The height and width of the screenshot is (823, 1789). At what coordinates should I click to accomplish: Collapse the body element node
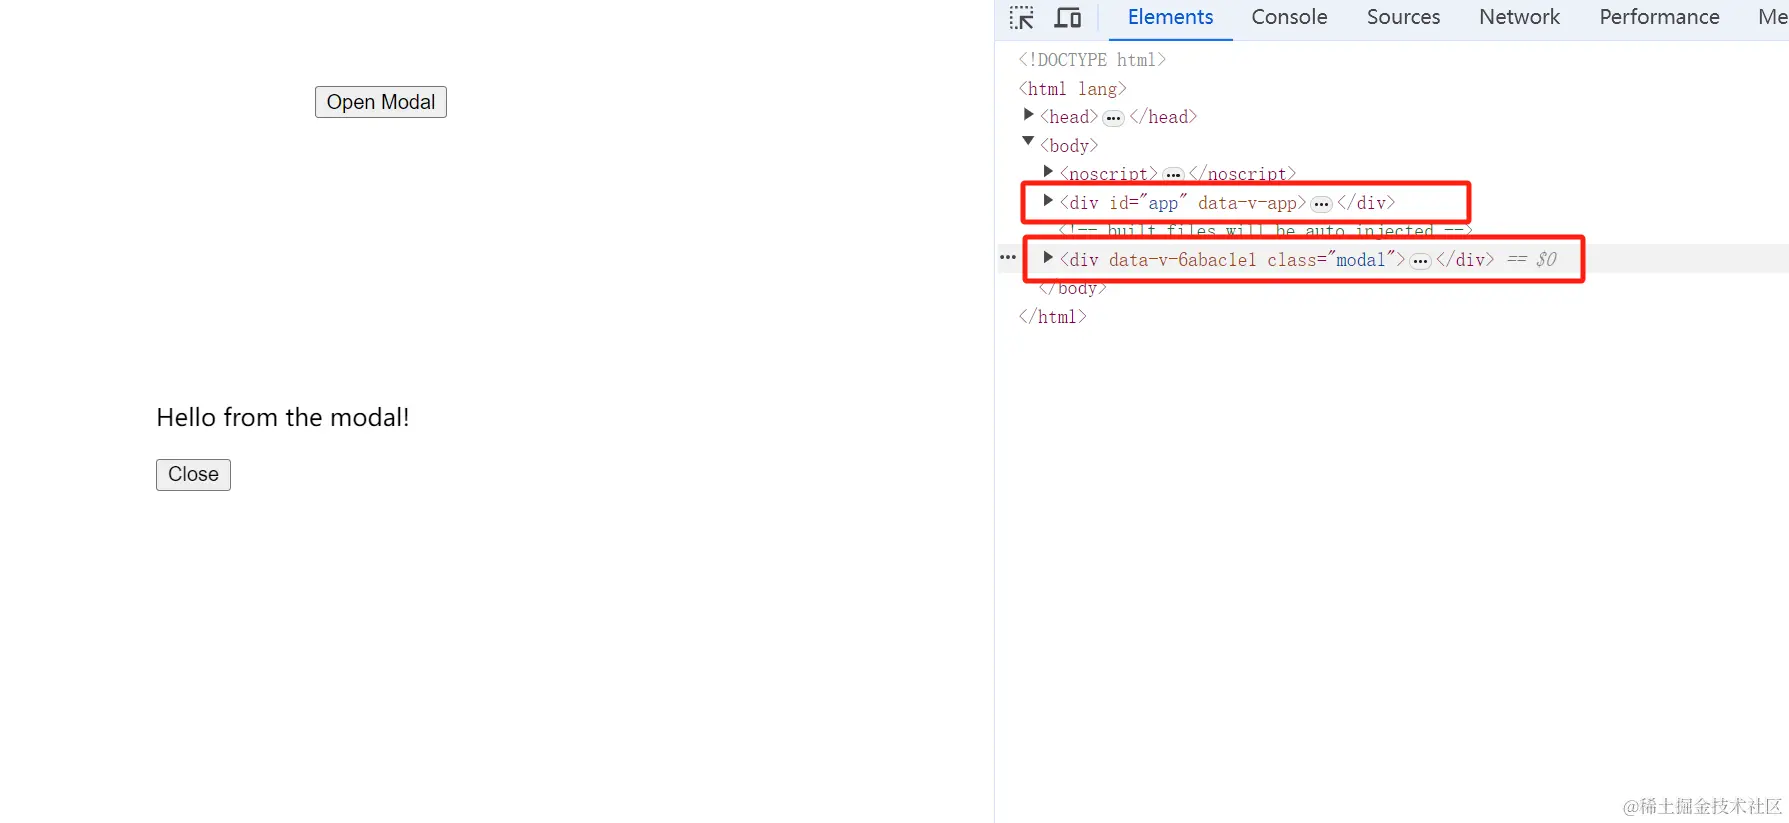tap(1028, 142)
